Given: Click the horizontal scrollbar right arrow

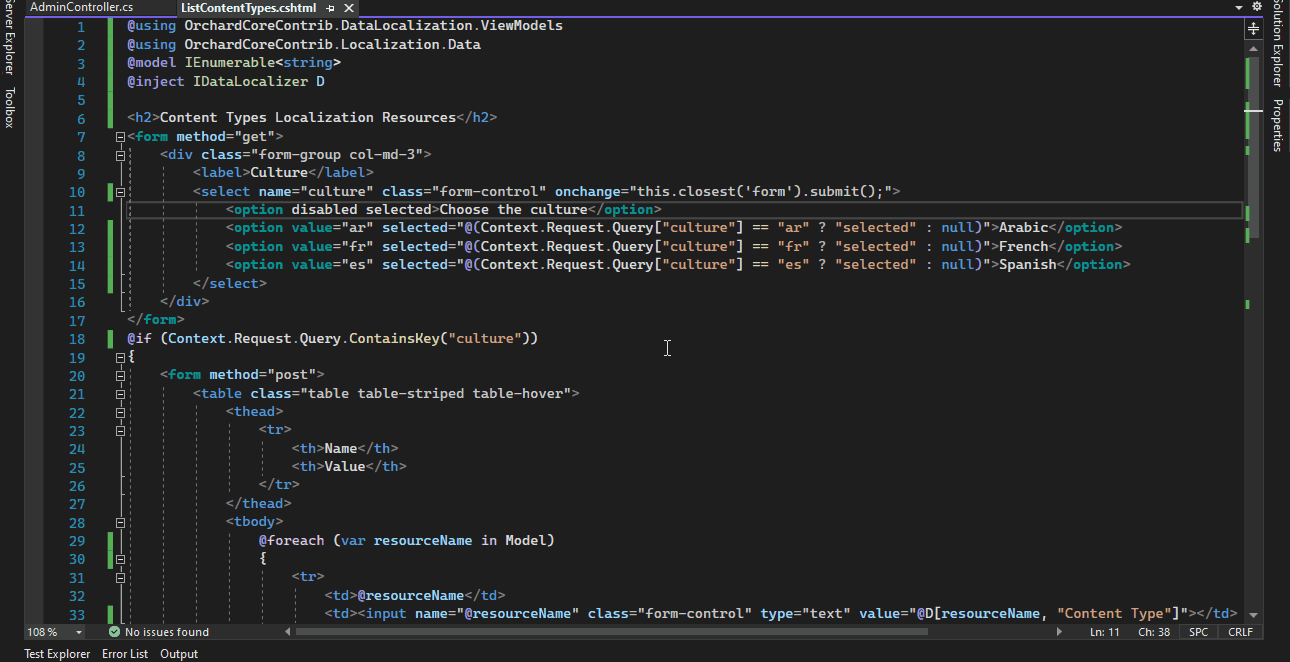Looking at the screenshot, I should [1060, 631].
